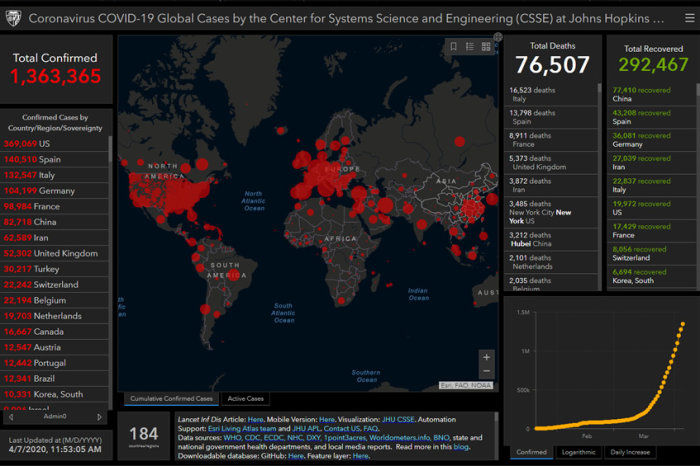Open the Worldometers.info data source link
The width and height of the screenshot is (700, 466).
400,438
